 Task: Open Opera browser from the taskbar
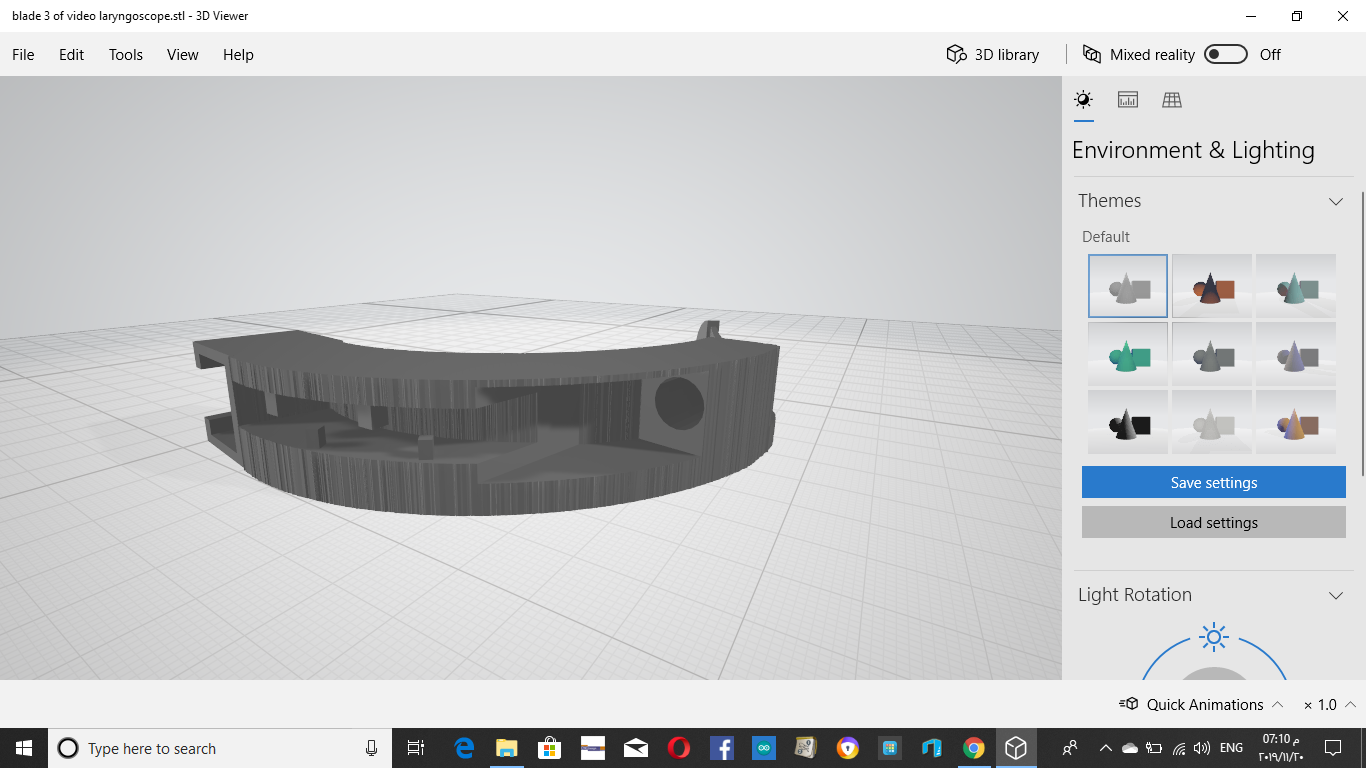[x=678, y=748]
